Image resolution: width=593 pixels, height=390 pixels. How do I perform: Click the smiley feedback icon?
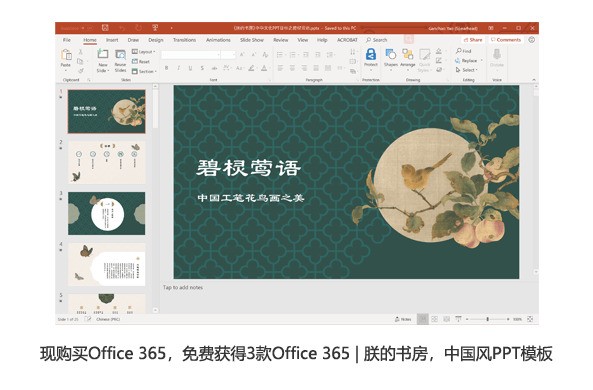coord(531,40)
